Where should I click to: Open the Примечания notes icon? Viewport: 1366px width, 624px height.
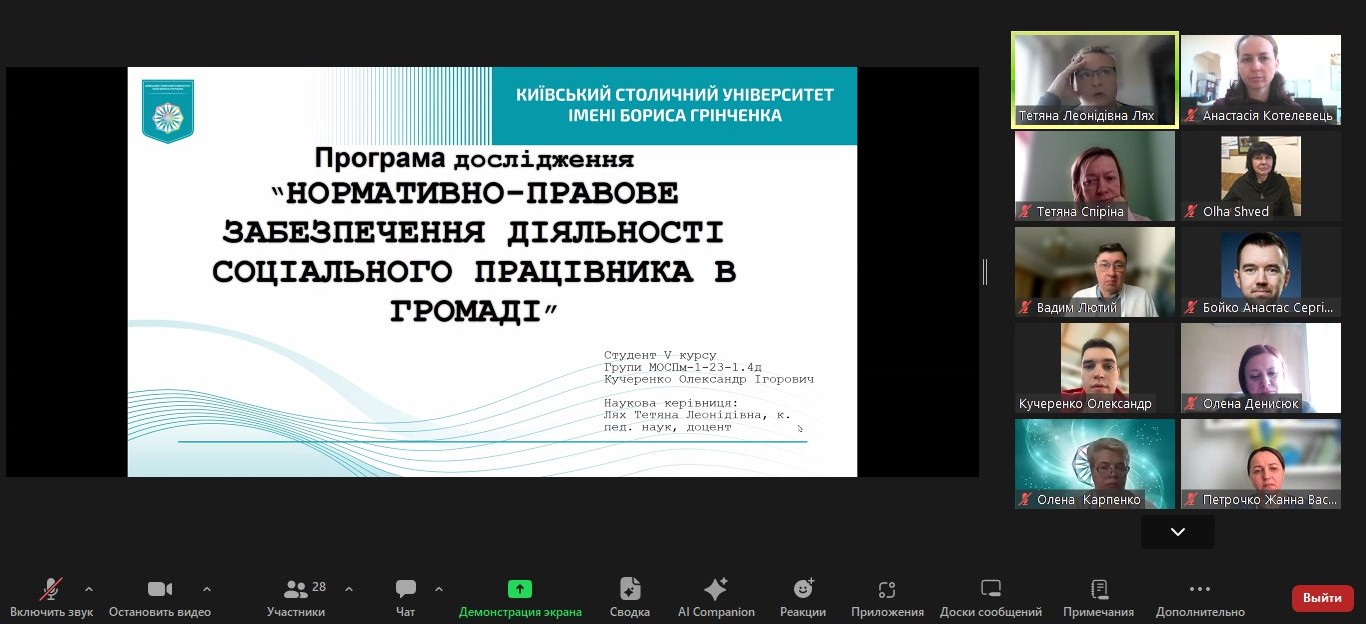coord(1098,589)
